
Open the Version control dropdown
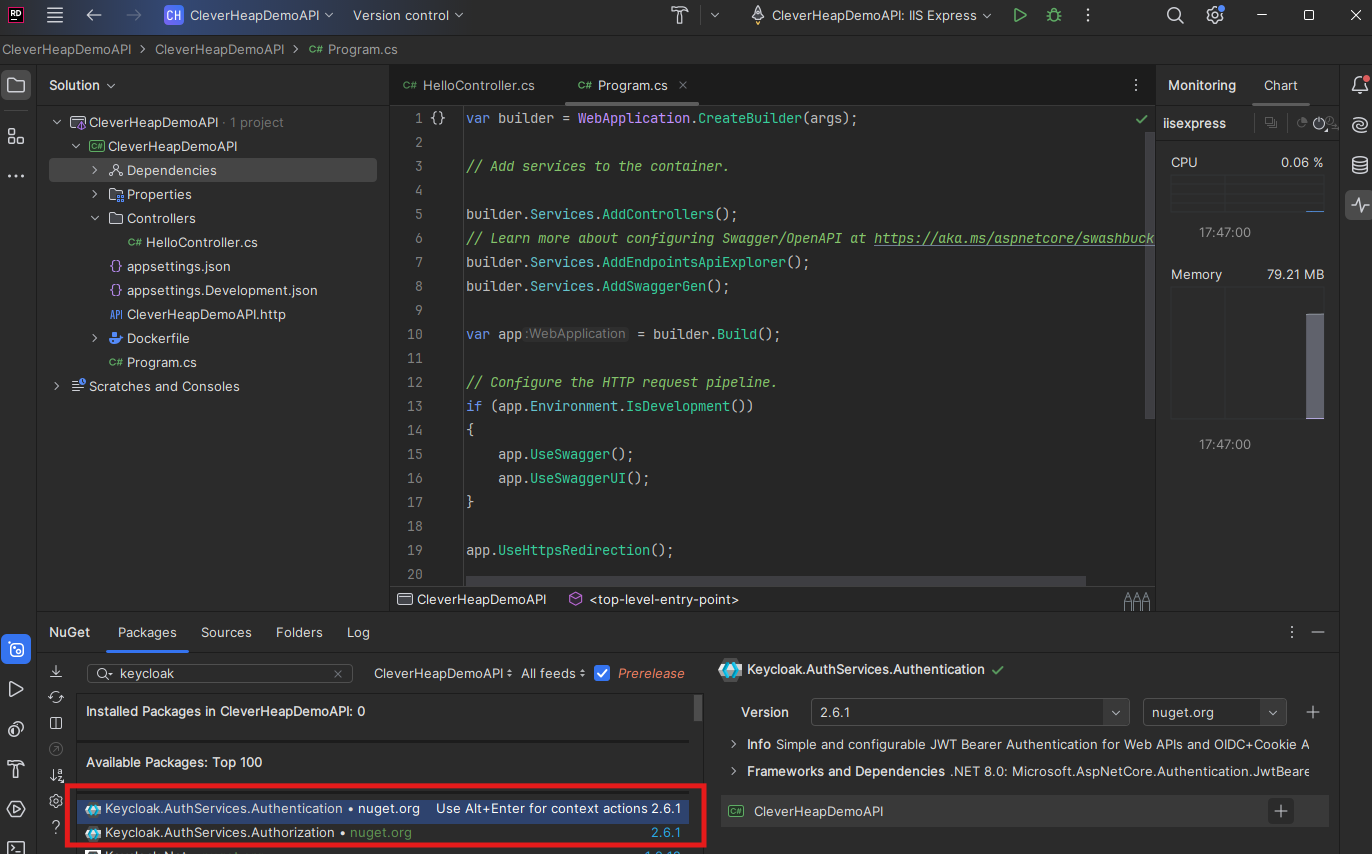pyautogui.click(x=406, y=15)
